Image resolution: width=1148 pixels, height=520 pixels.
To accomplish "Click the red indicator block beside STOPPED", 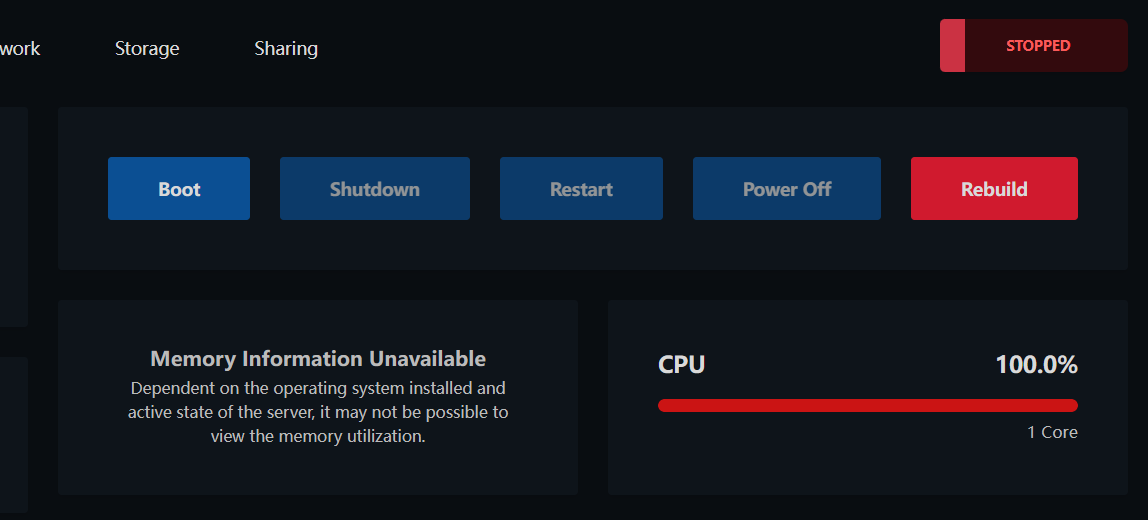I will click(953, 45).
